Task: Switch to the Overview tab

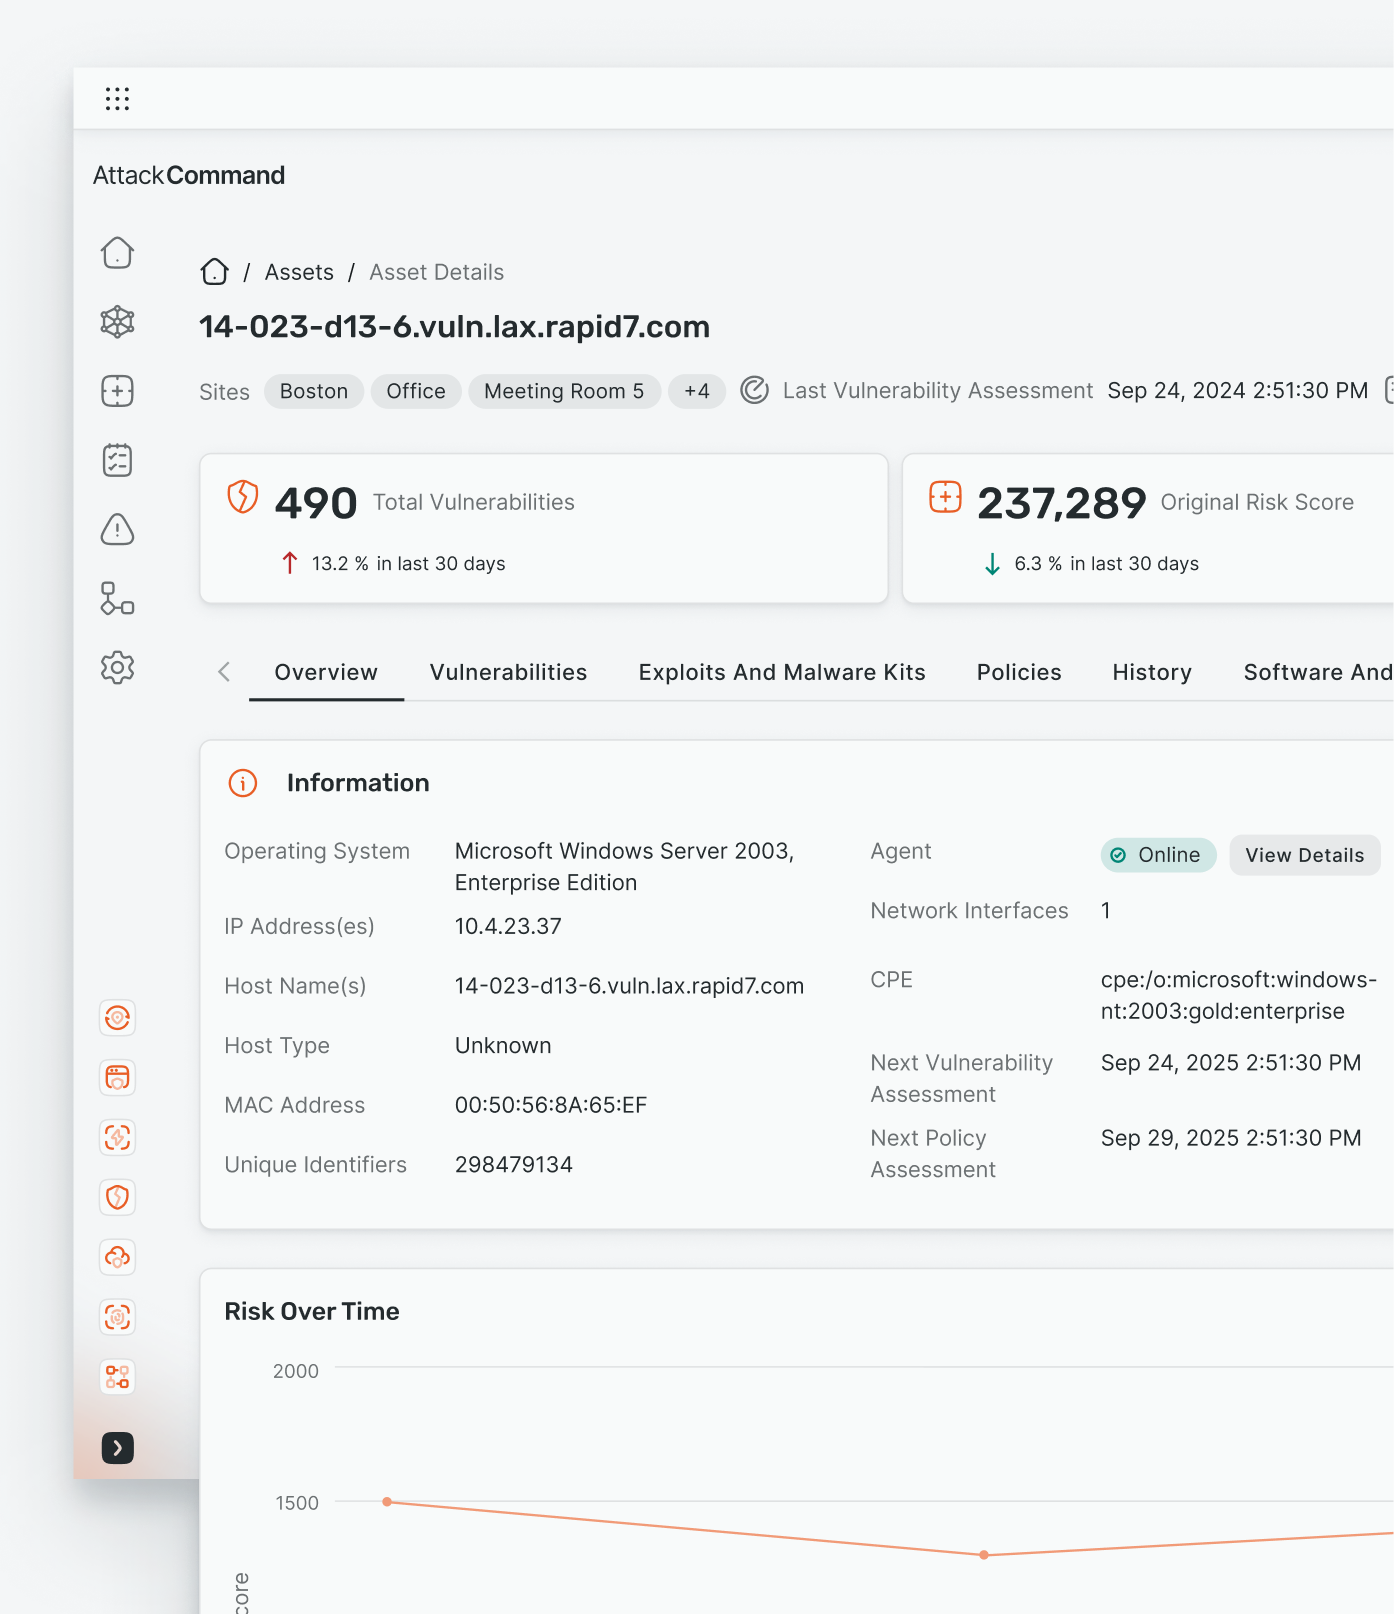Action: [326, 672]
